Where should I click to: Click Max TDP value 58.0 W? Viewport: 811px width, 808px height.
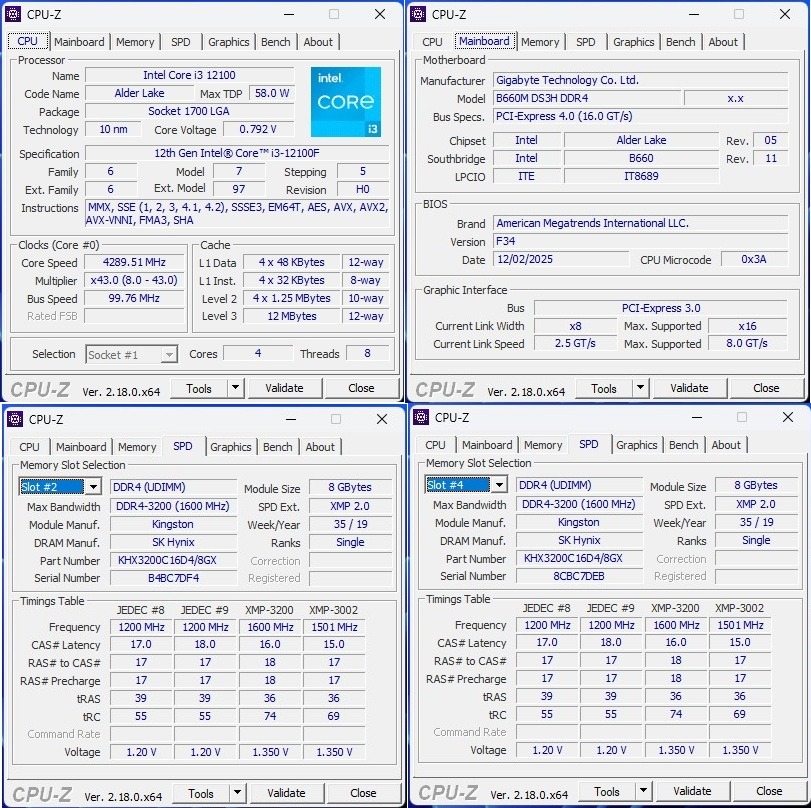click(x=272, y=93)
